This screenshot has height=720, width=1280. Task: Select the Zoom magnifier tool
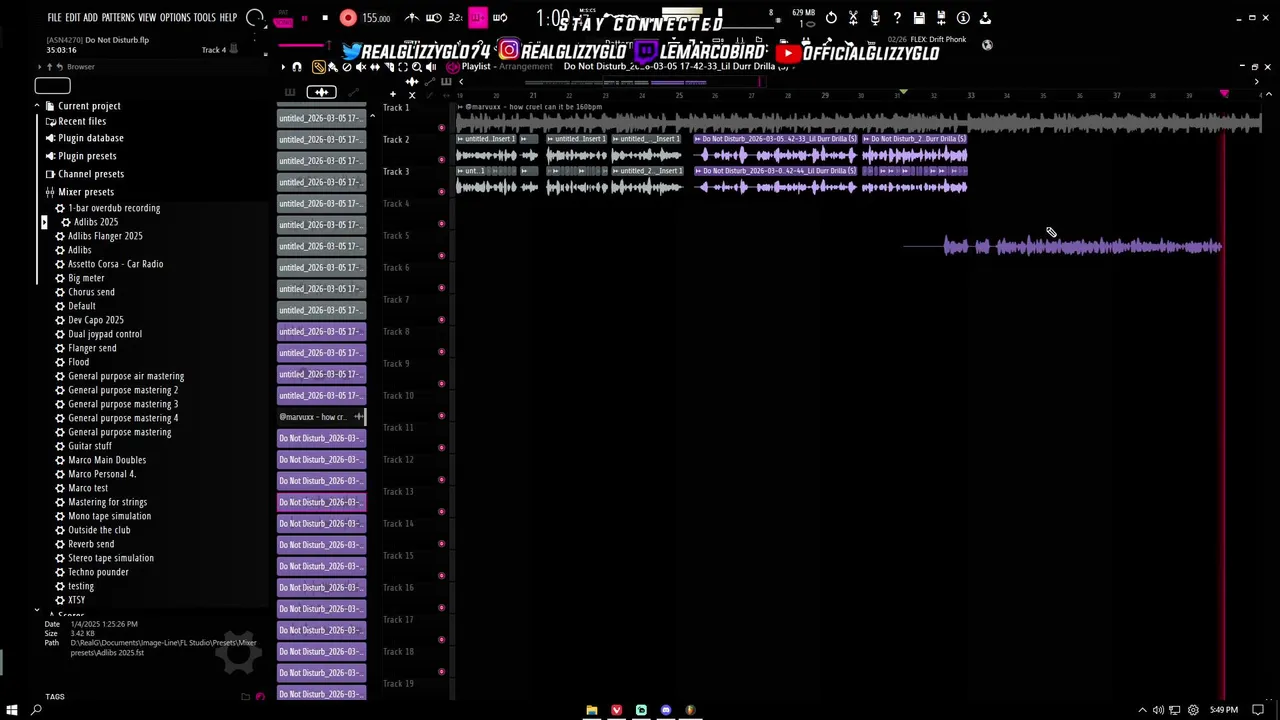click(417, 67)
